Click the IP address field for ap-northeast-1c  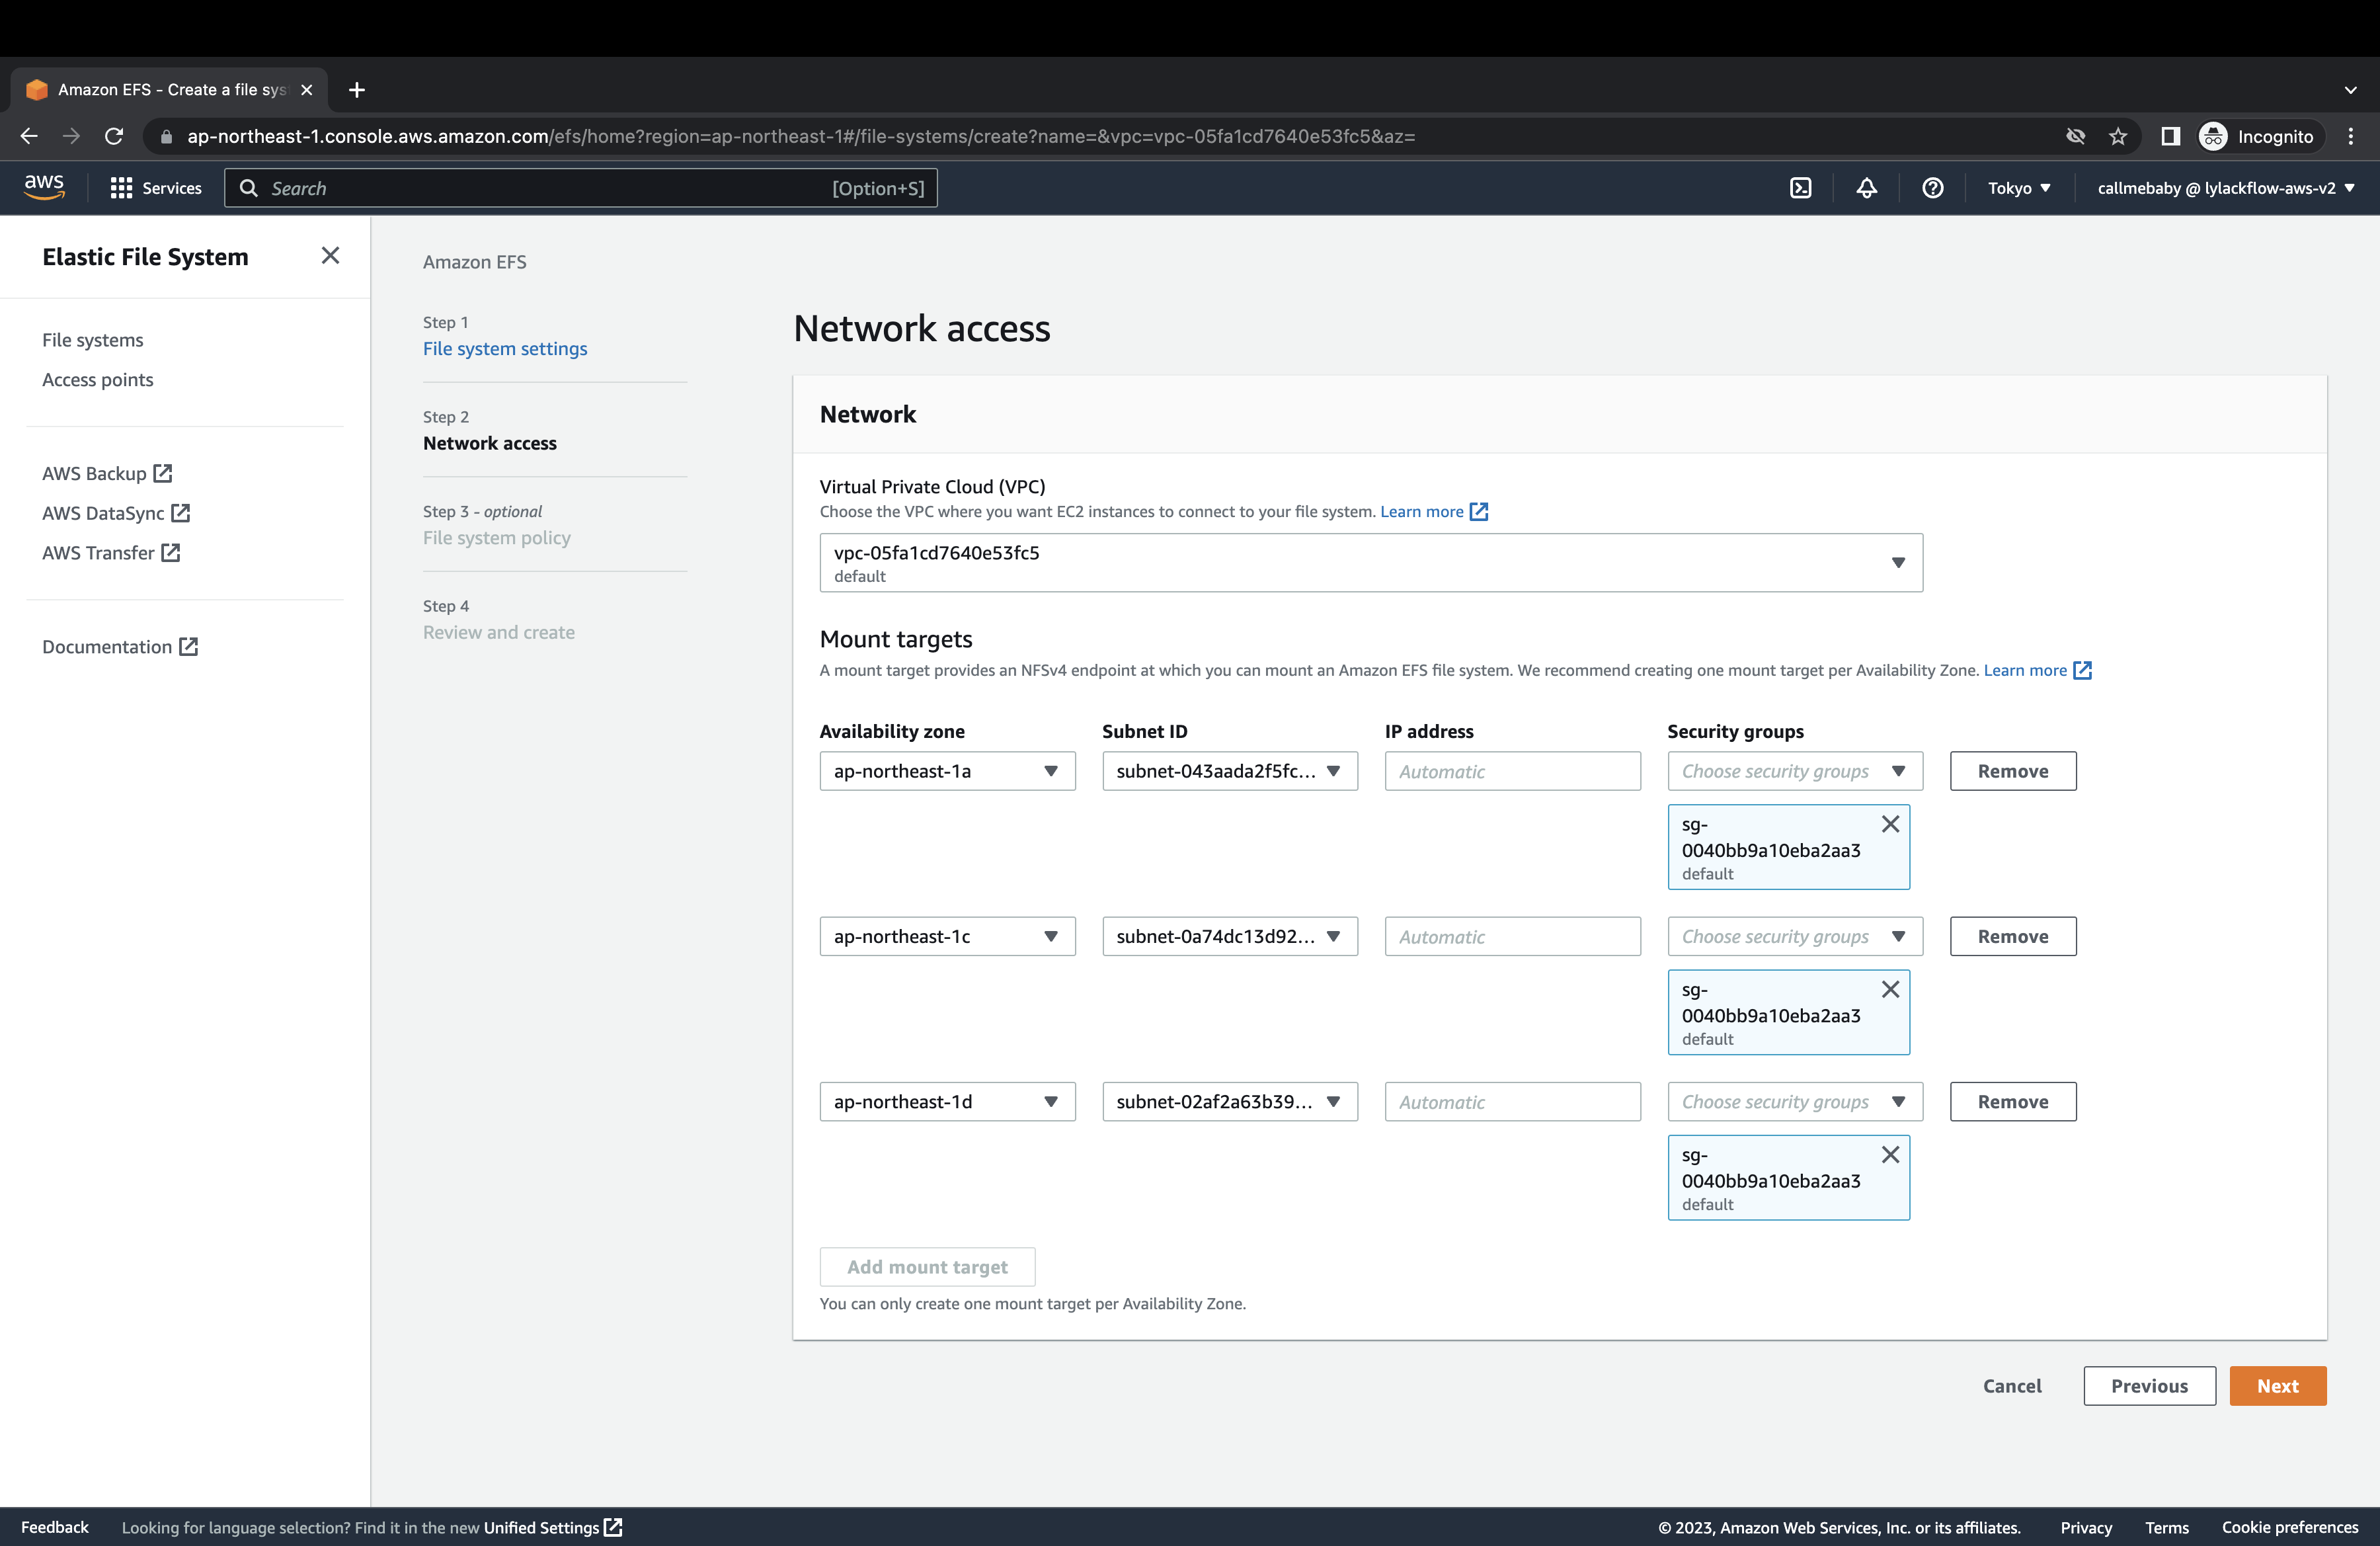1512,936
